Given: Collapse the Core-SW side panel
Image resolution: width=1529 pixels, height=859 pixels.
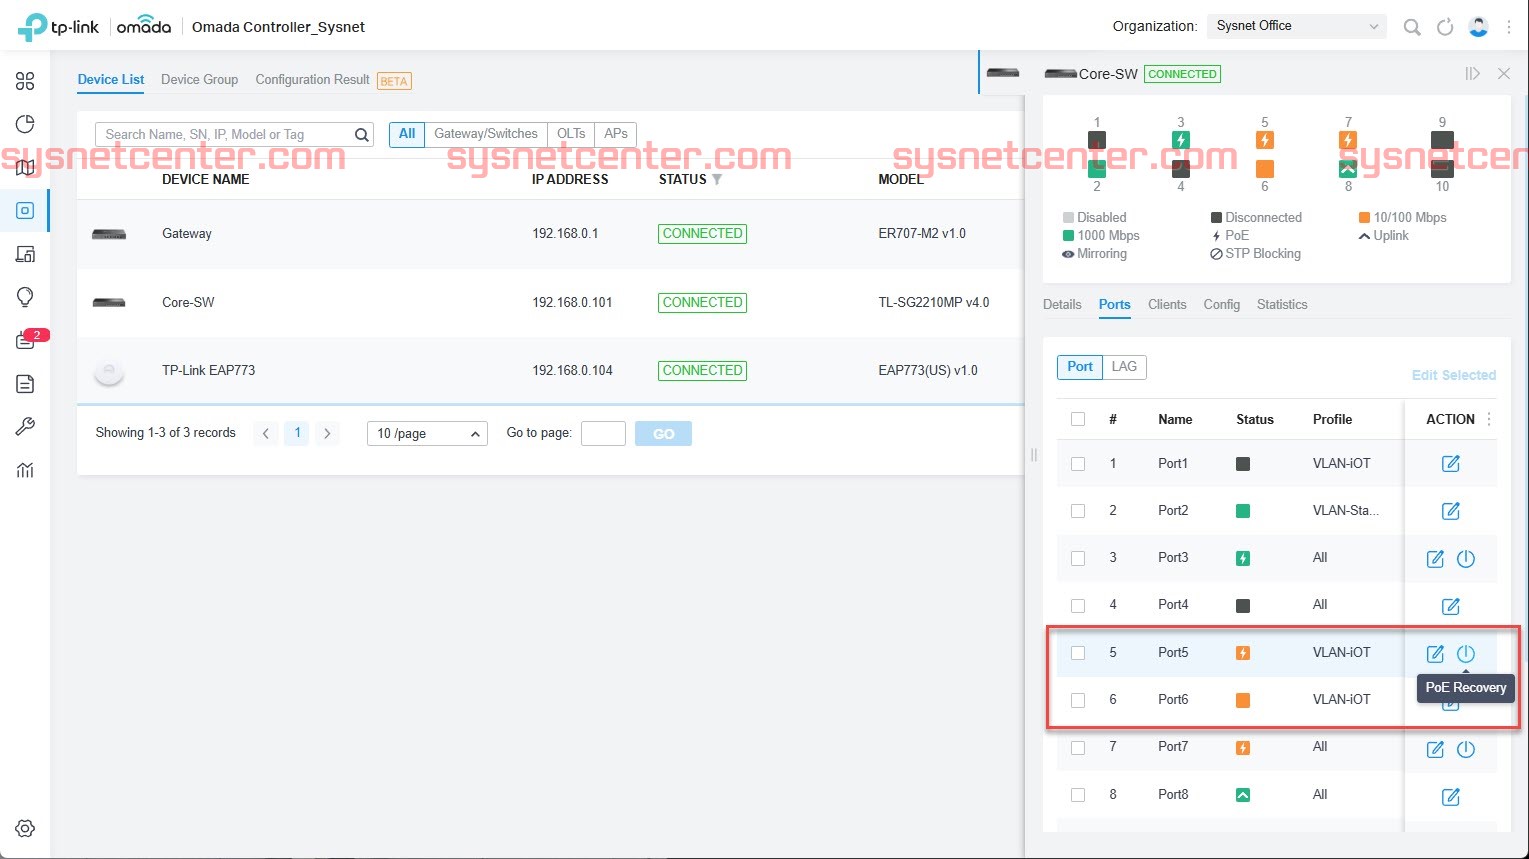Looking at the screenshot, I should coord(1472,74).
